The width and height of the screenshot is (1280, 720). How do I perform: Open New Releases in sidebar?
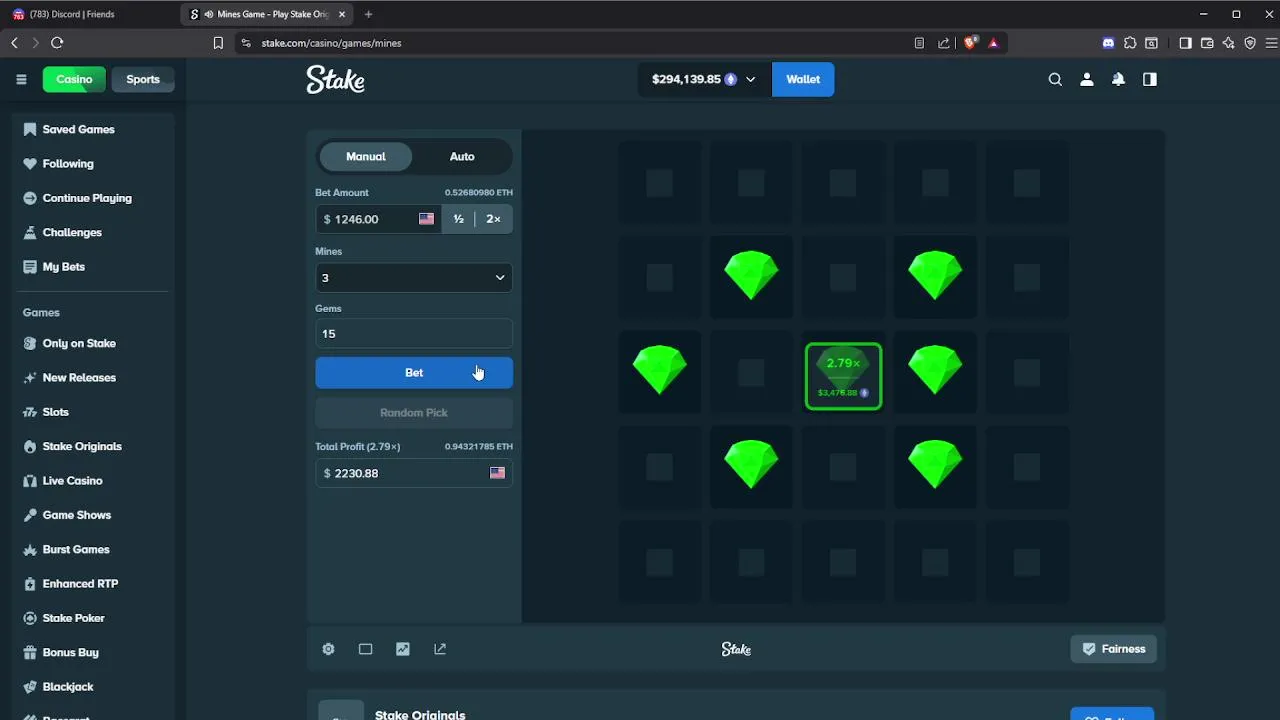79,378
